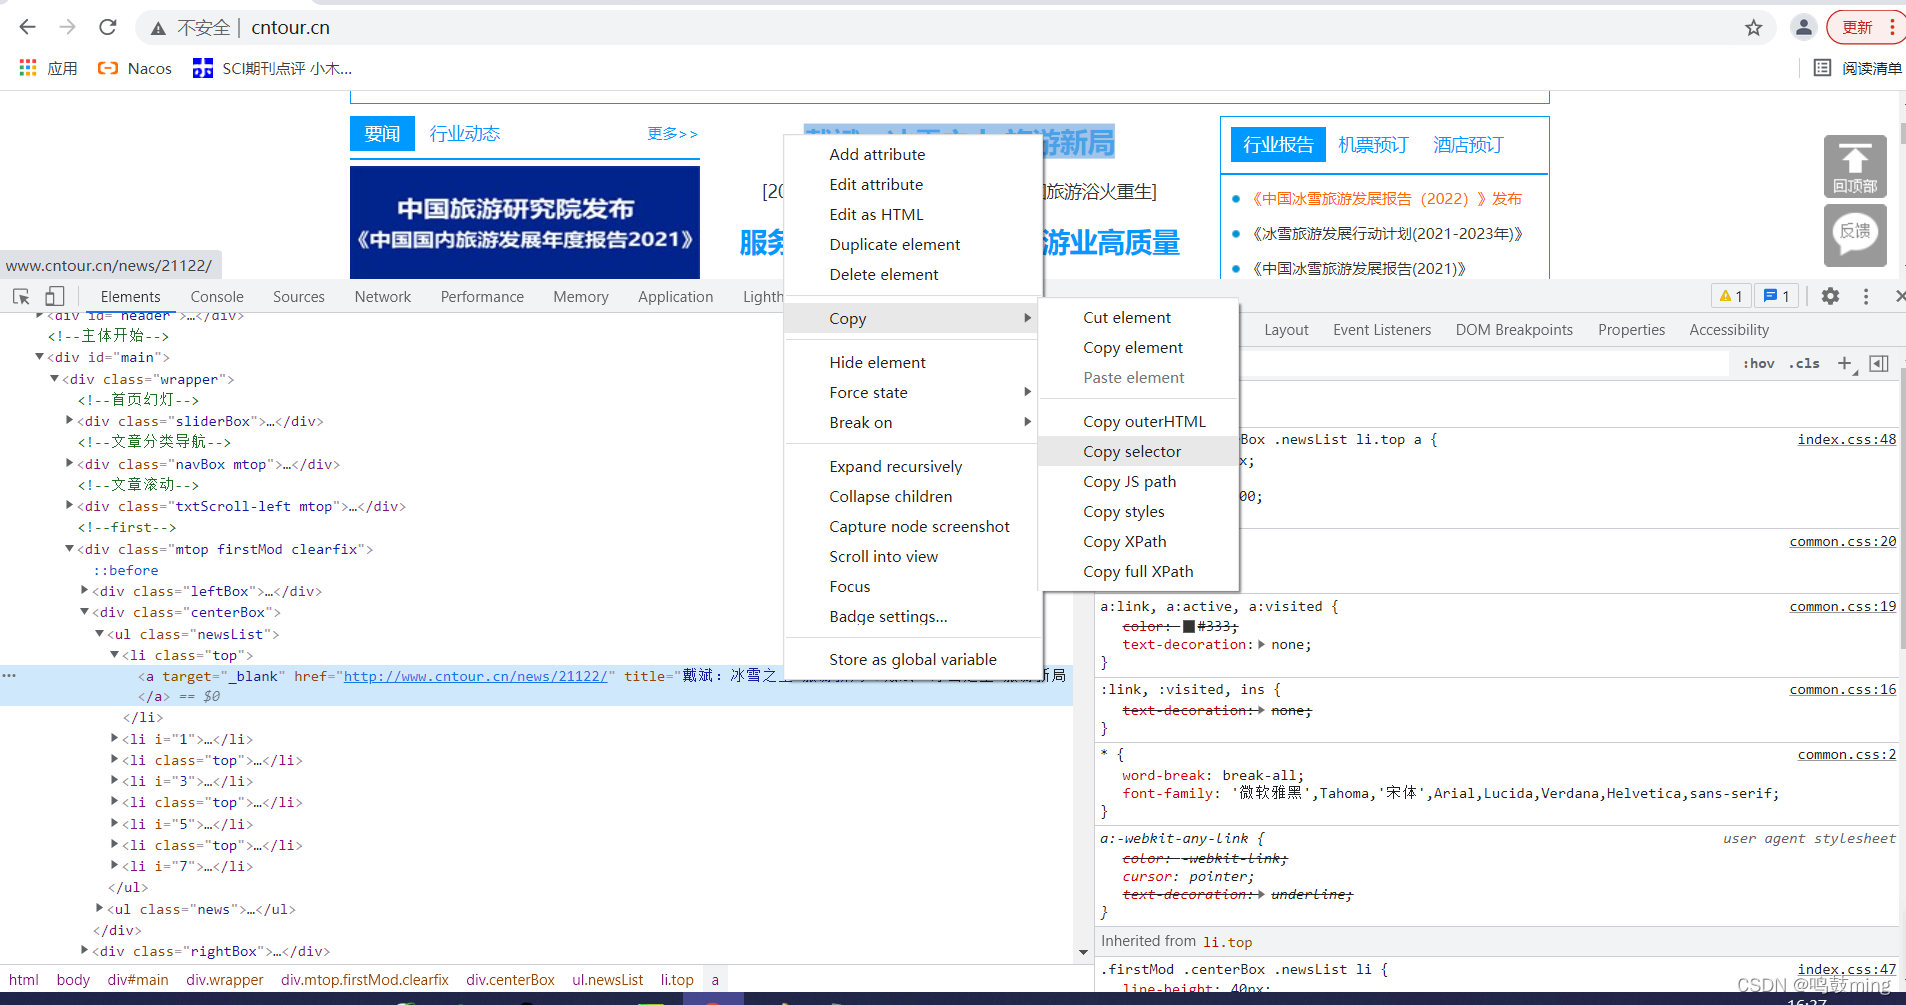The height and width of the screenshot is (1005, 1906).
Task: Expand the ul class news node
Action: [99, 909]
